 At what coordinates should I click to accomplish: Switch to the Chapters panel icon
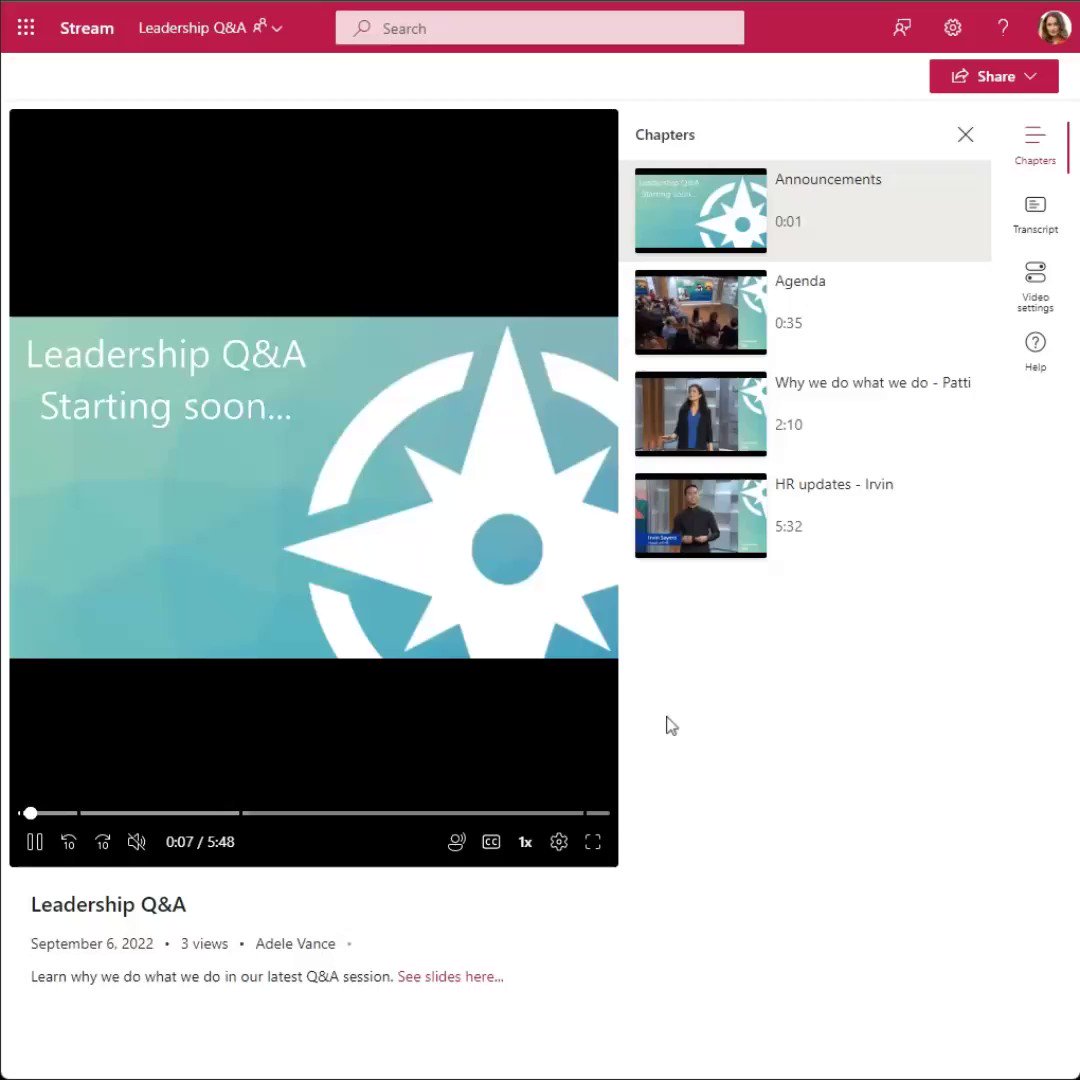coord(1035,142)
